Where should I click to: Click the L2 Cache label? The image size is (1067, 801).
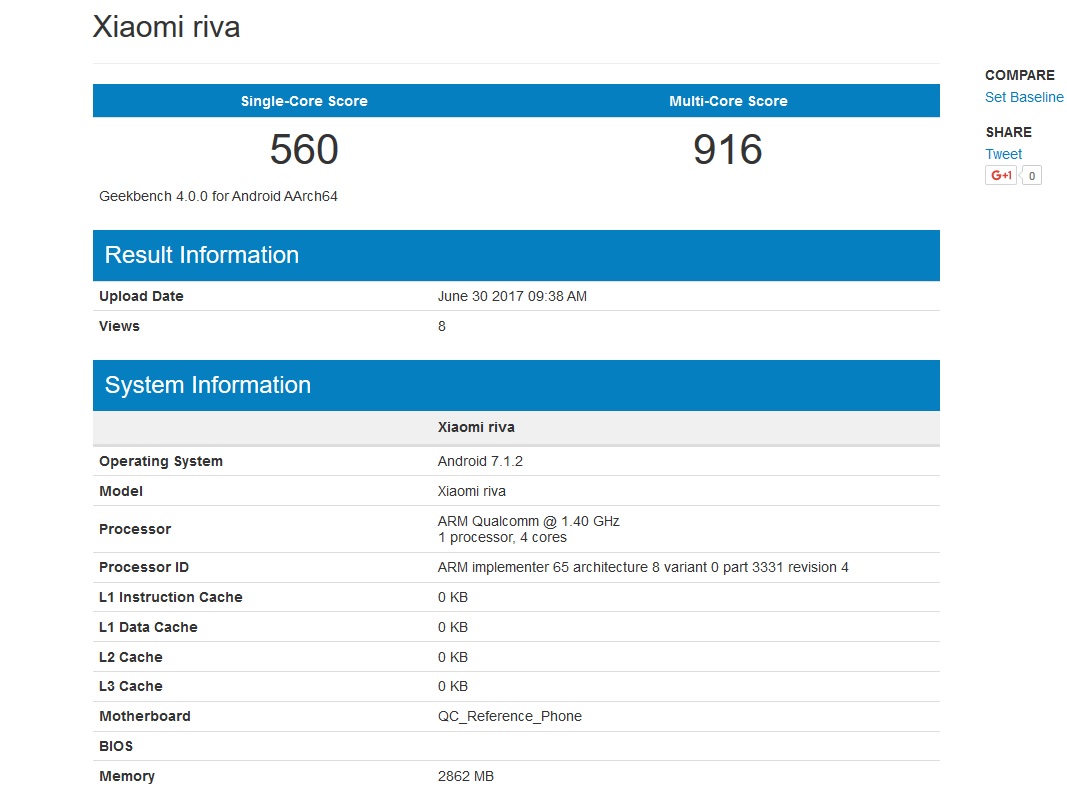[x=131, y=657]
